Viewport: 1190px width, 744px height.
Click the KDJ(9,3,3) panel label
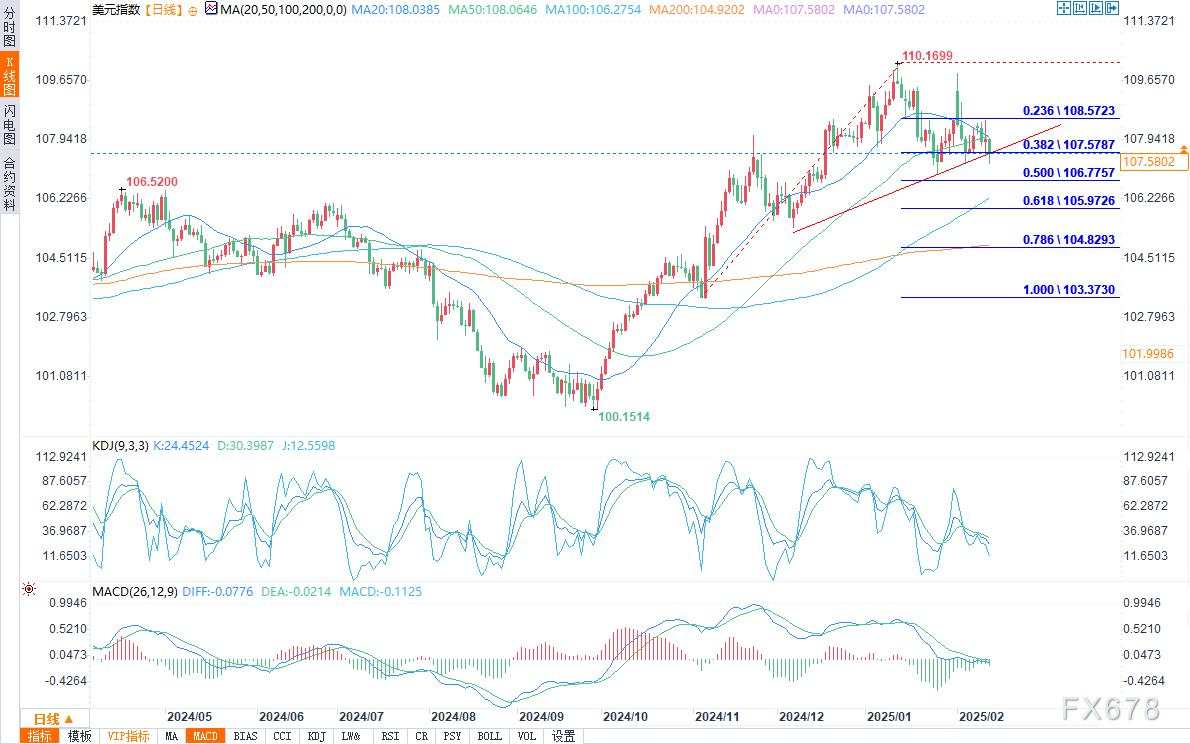(x=120, y=446)
